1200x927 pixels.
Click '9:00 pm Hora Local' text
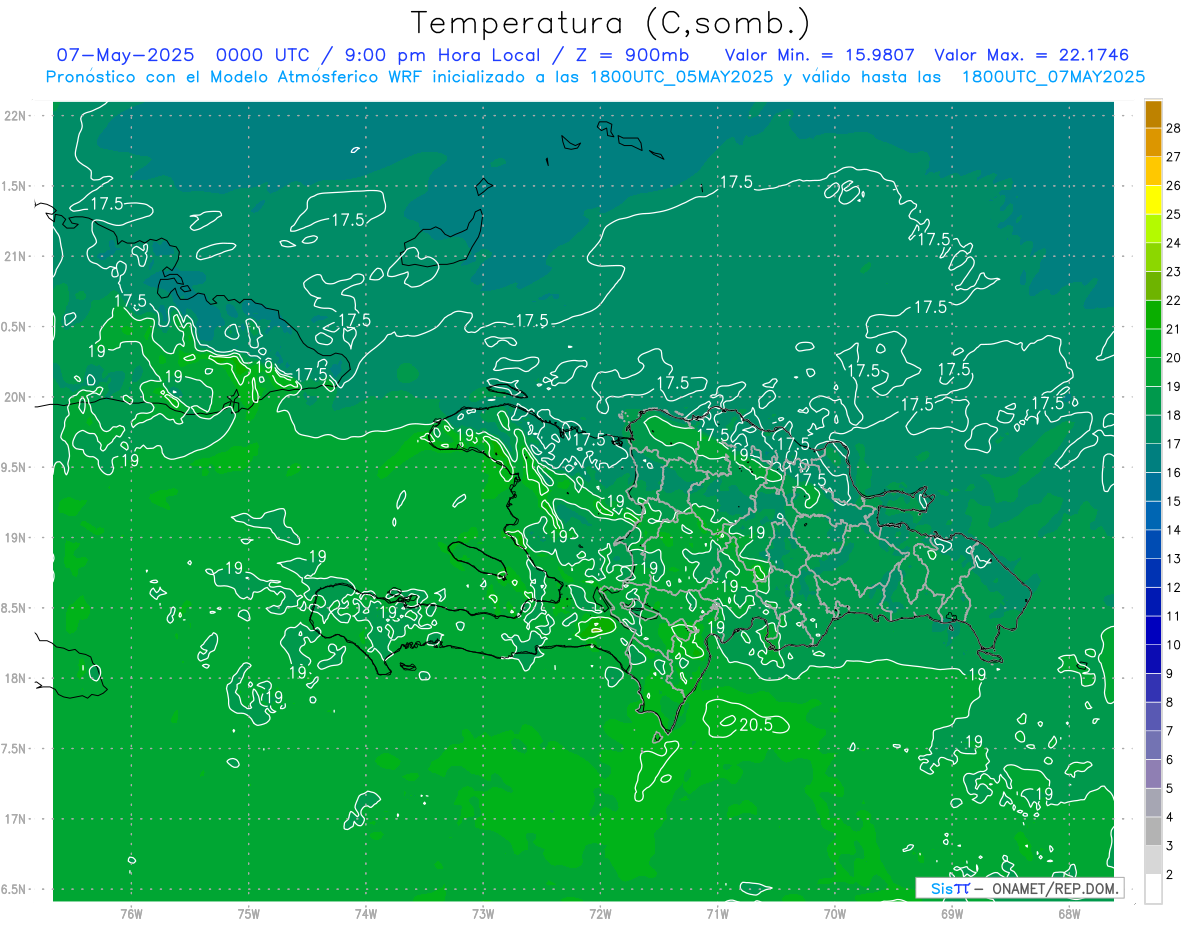point(444,55)
